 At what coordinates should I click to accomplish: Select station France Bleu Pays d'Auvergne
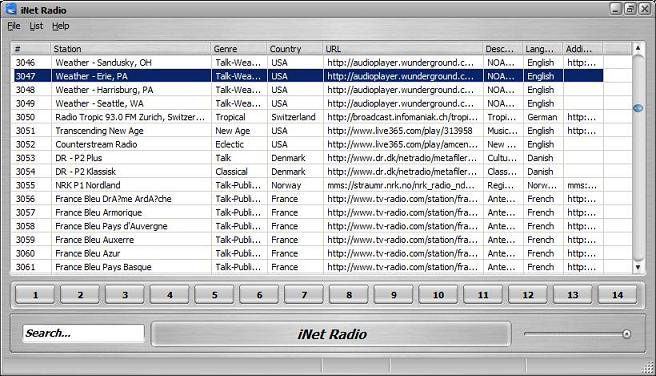click(x=111, y=226)
